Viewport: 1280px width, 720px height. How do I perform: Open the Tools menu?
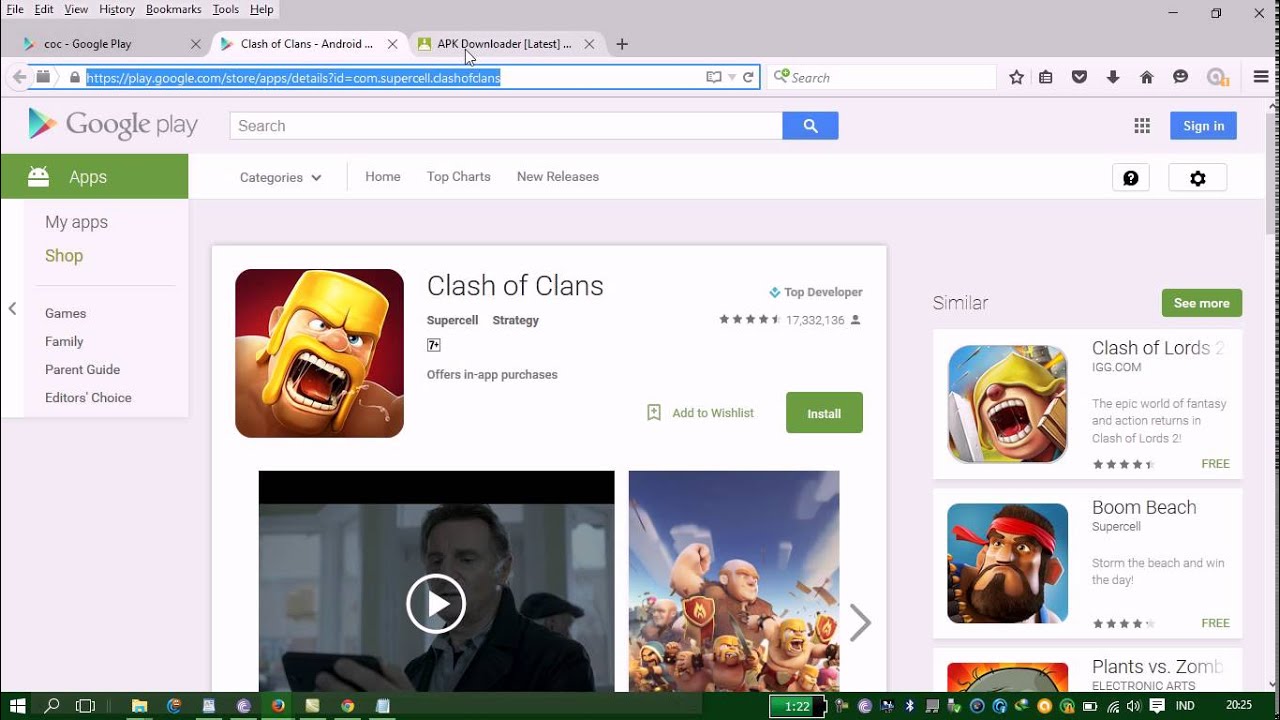coord(226,9)
